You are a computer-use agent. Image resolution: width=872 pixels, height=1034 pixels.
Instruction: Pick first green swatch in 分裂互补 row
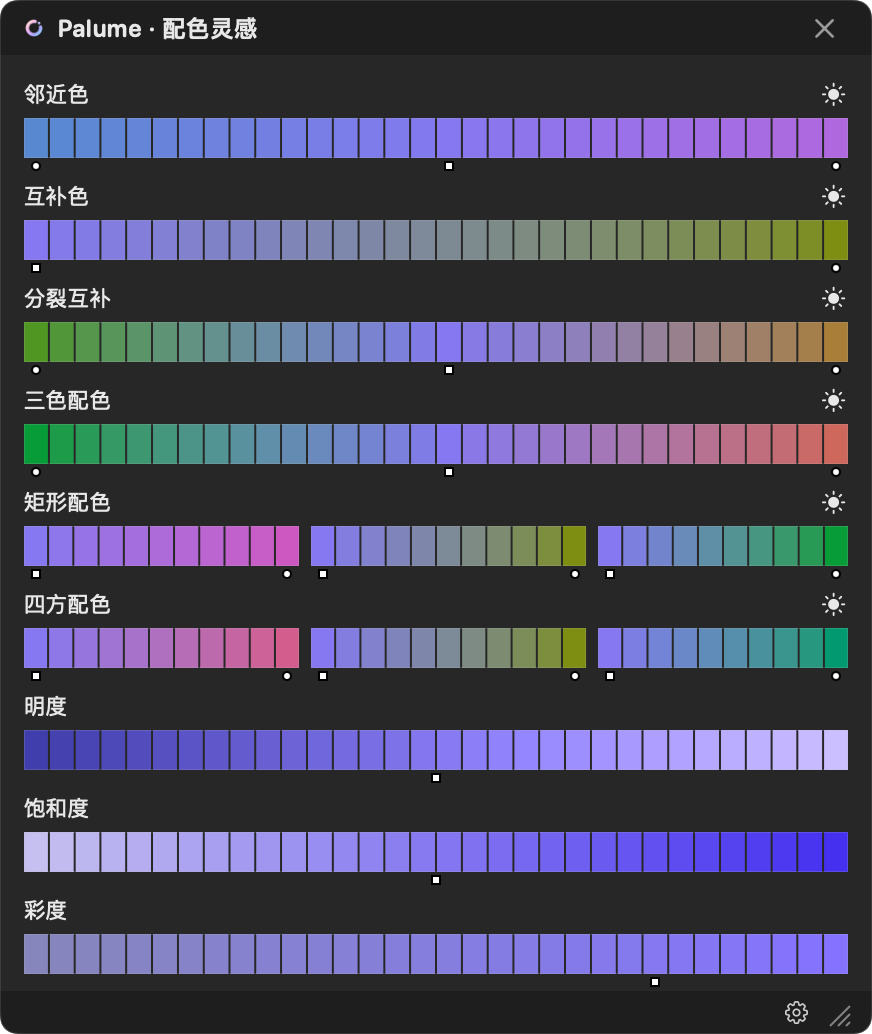(36, 342)
